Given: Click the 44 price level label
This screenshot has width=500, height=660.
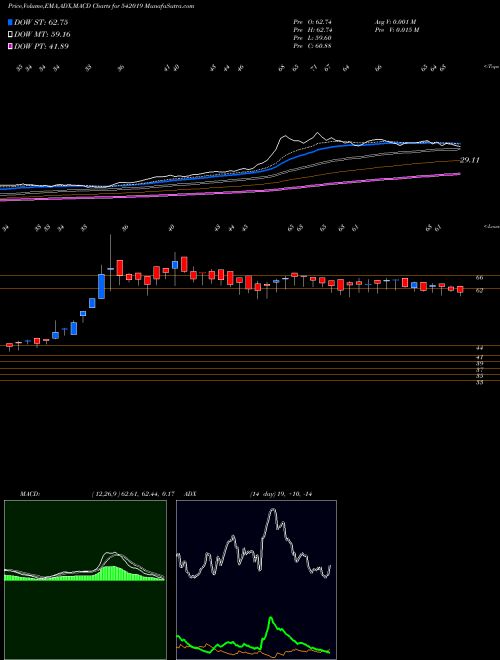Looking at the screenshot, I should [x=479, y=348].
